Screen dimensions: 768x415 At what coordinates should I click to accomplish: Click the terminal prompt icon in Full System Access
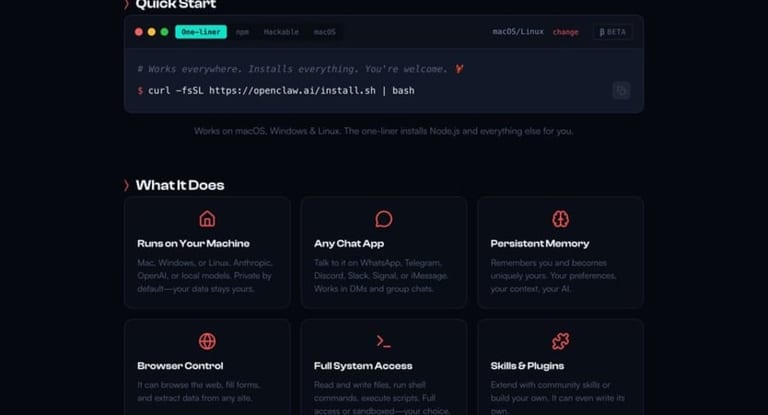[384, 341]
